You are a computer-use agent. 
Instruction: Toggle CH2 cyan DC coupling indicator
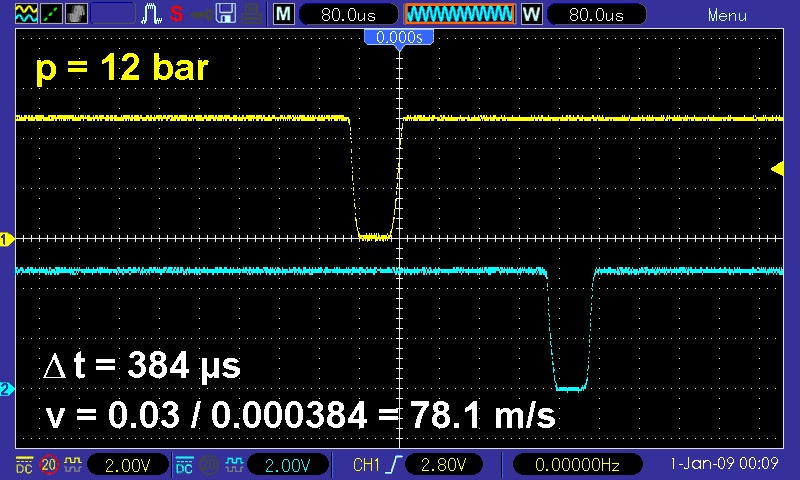(x=184, y=464)
